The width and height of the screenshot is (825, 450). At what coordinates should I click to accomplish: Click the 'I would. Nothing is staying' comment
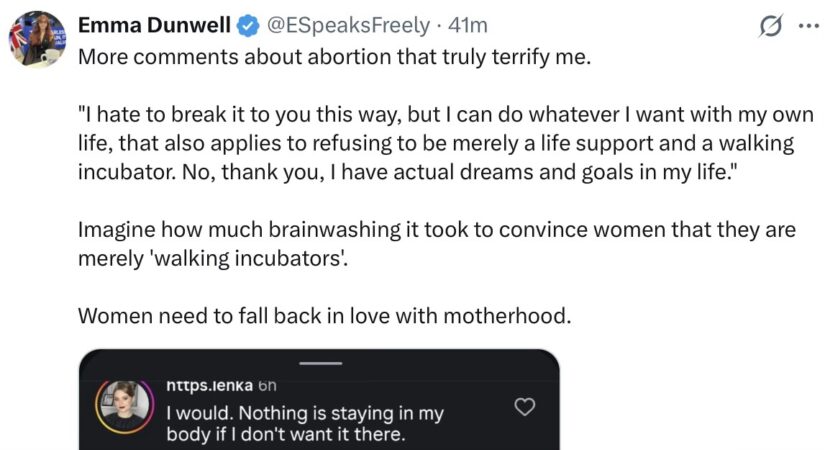click(305, 424)
